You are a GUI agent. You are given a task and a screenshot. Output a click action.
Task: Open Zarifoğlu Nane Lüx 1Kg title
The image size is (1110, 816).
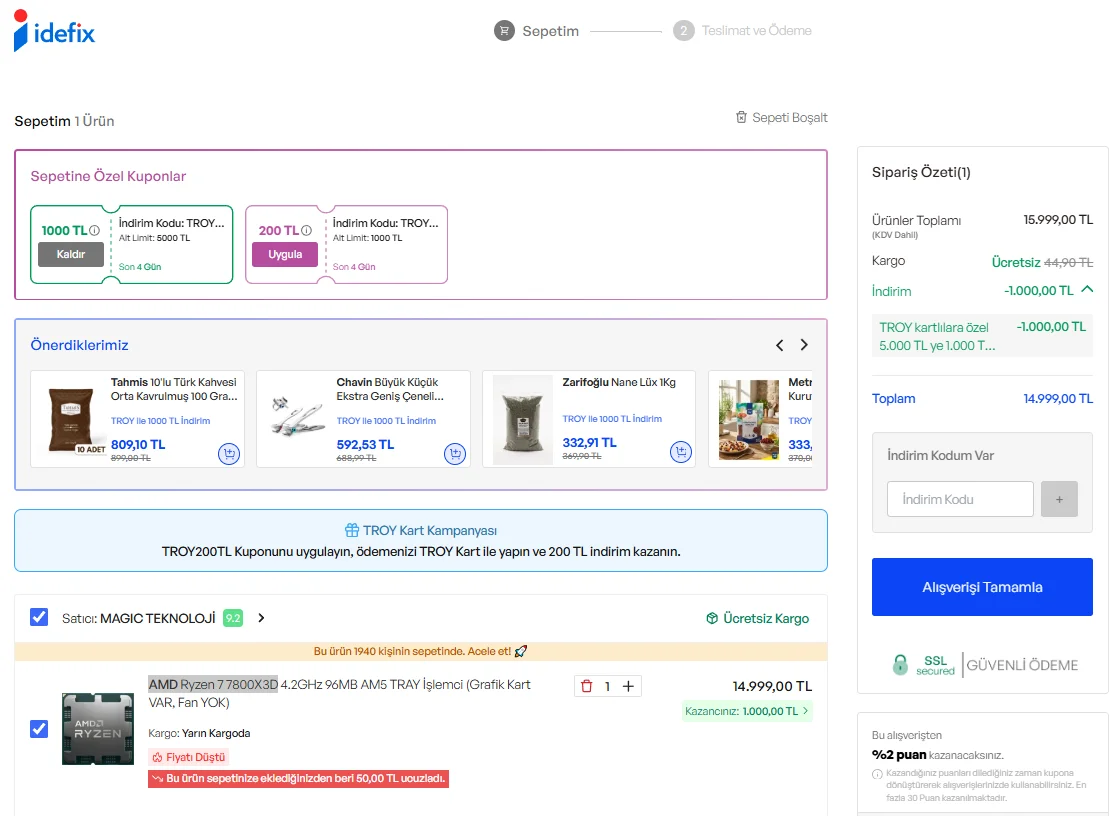(619, 382)
